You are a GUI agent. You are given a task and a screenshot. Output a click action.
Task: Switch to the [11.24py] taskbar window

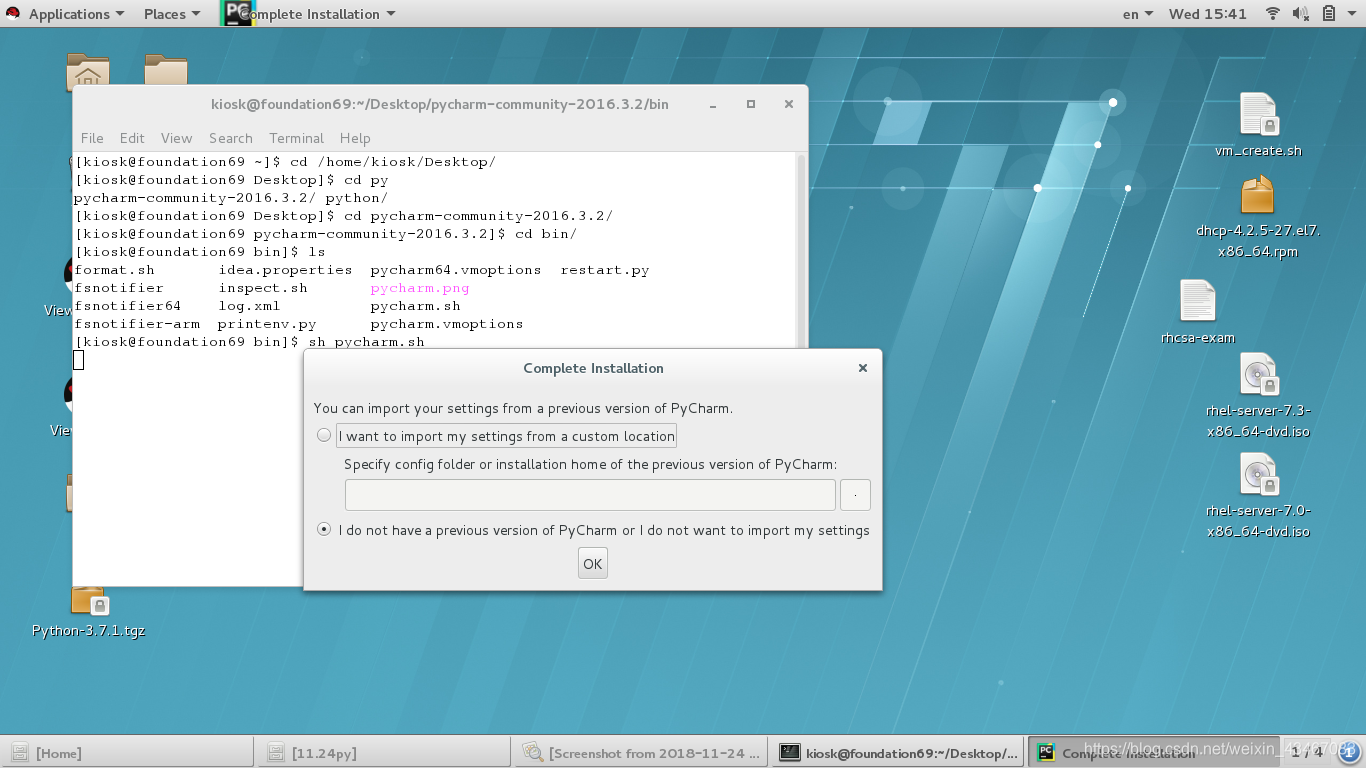(x=382, y=752)
